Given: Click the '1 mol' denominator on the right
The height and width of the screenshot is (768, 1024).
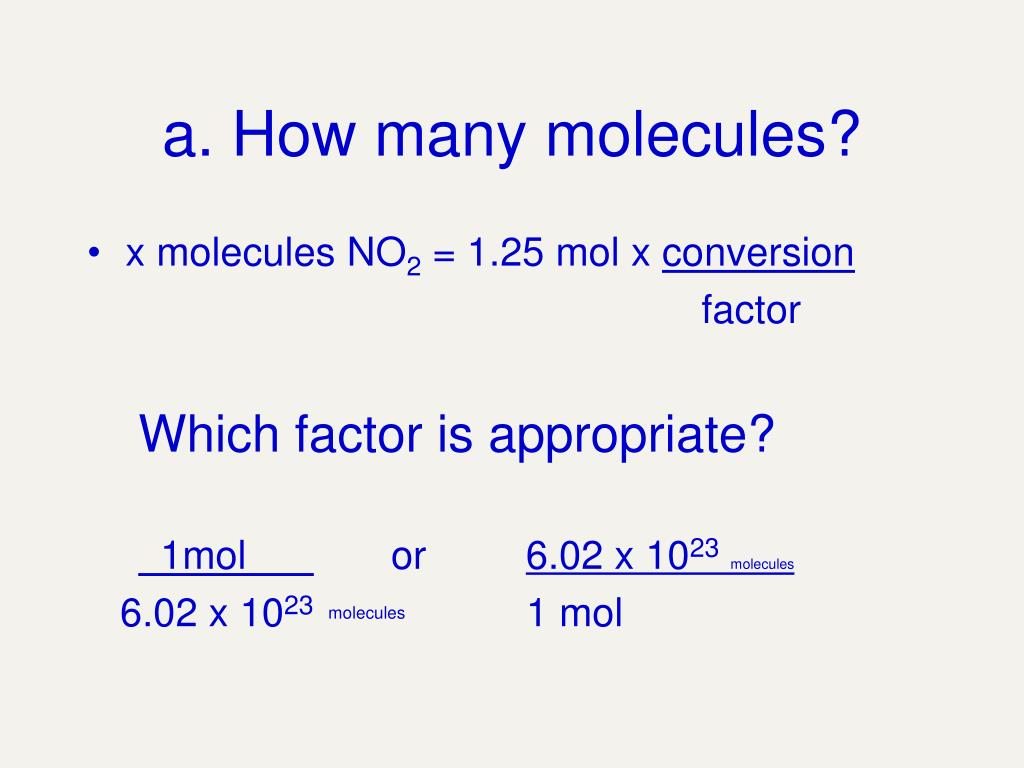Looking at the screenshot, I should point(575,613).
